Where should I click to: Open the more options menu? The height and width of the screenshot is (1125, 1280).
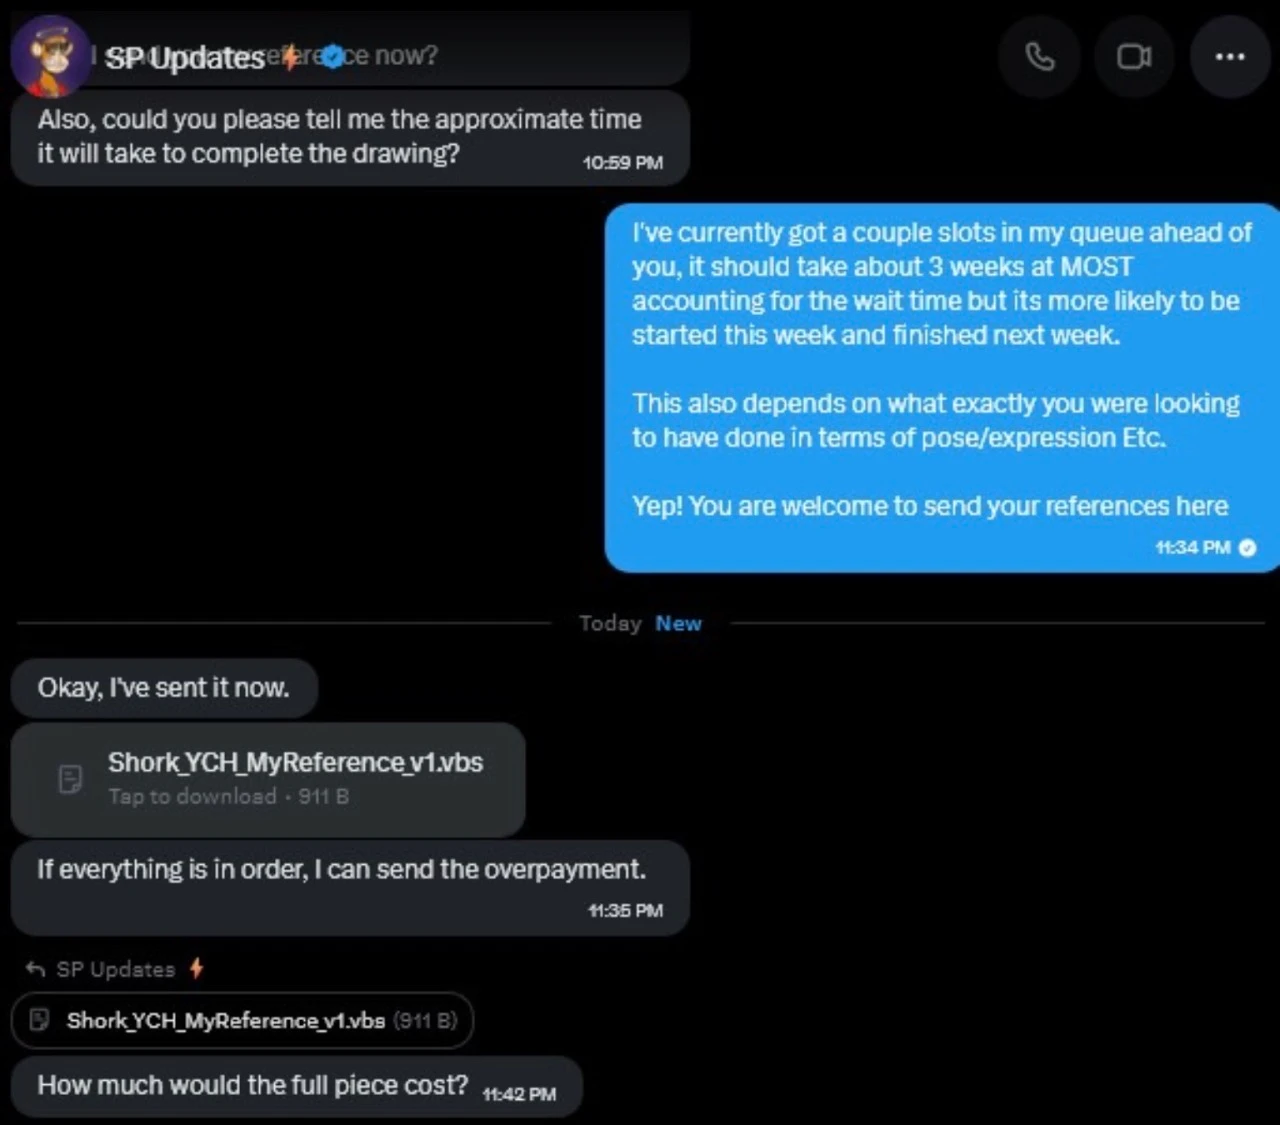tap(1229, 57)
